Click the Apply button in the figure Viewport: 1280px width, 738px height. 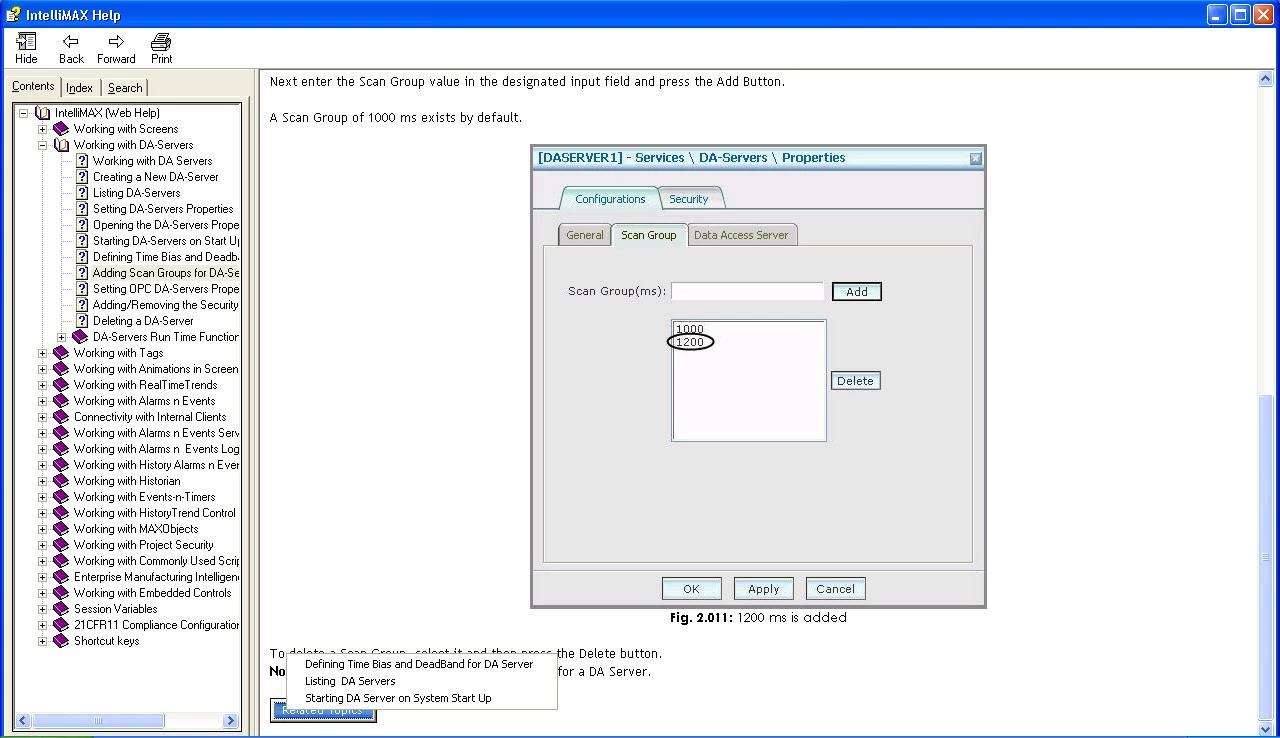(763, 589)
